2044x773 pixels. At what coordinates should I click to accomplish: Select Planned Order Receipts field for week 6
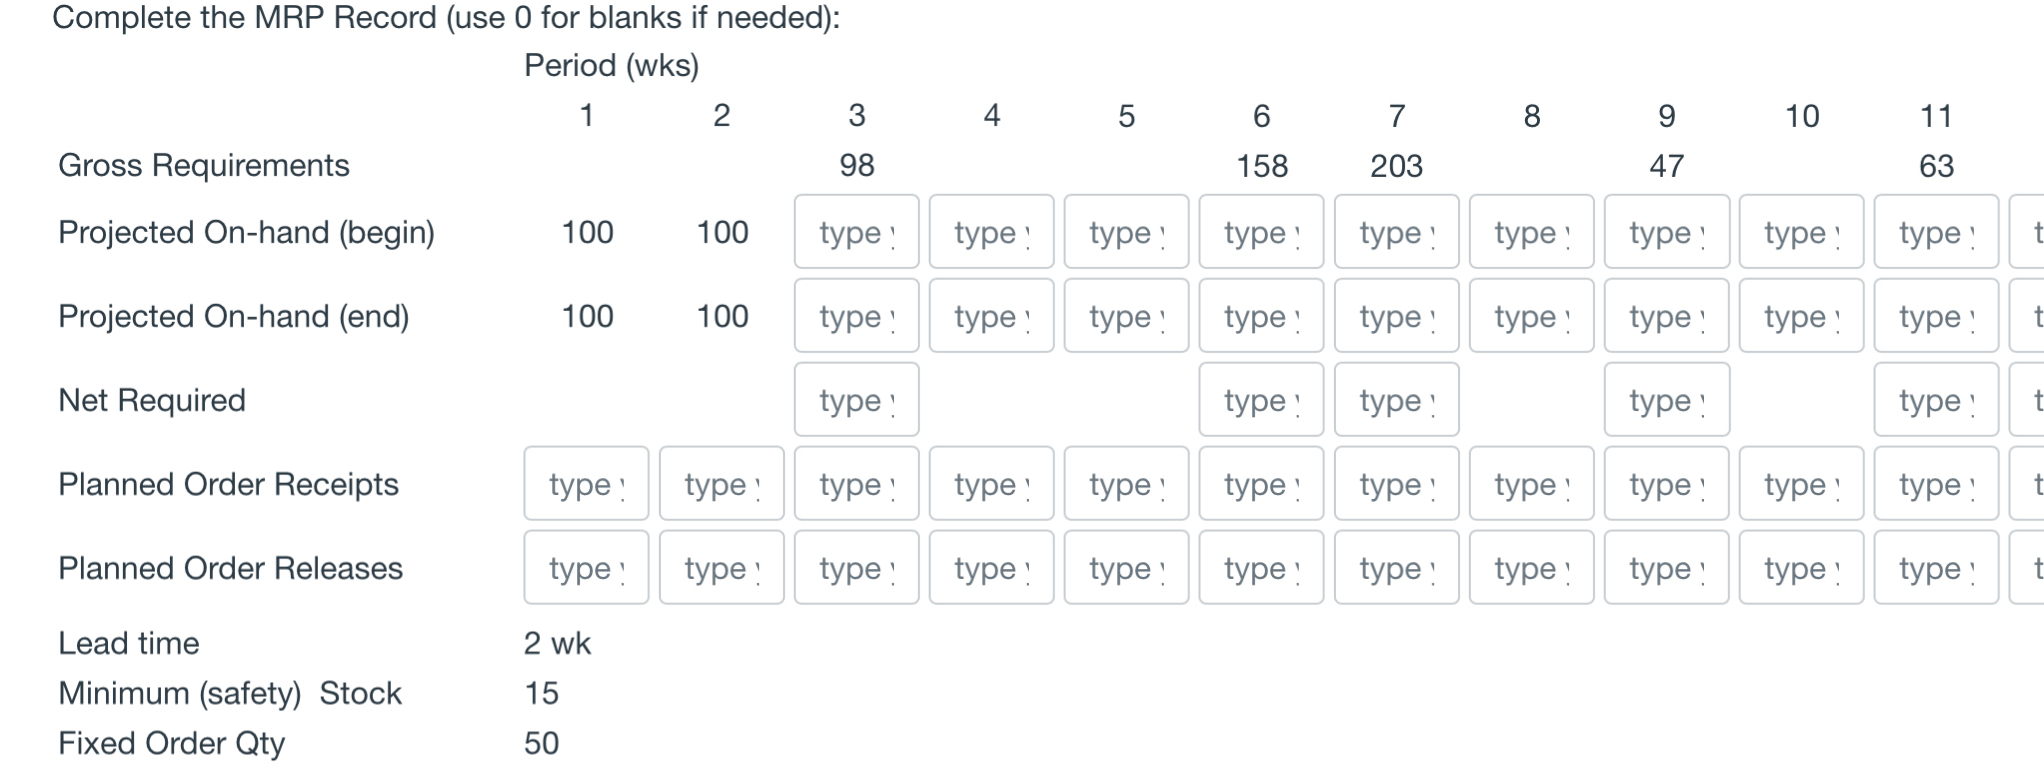point(1261,484)
